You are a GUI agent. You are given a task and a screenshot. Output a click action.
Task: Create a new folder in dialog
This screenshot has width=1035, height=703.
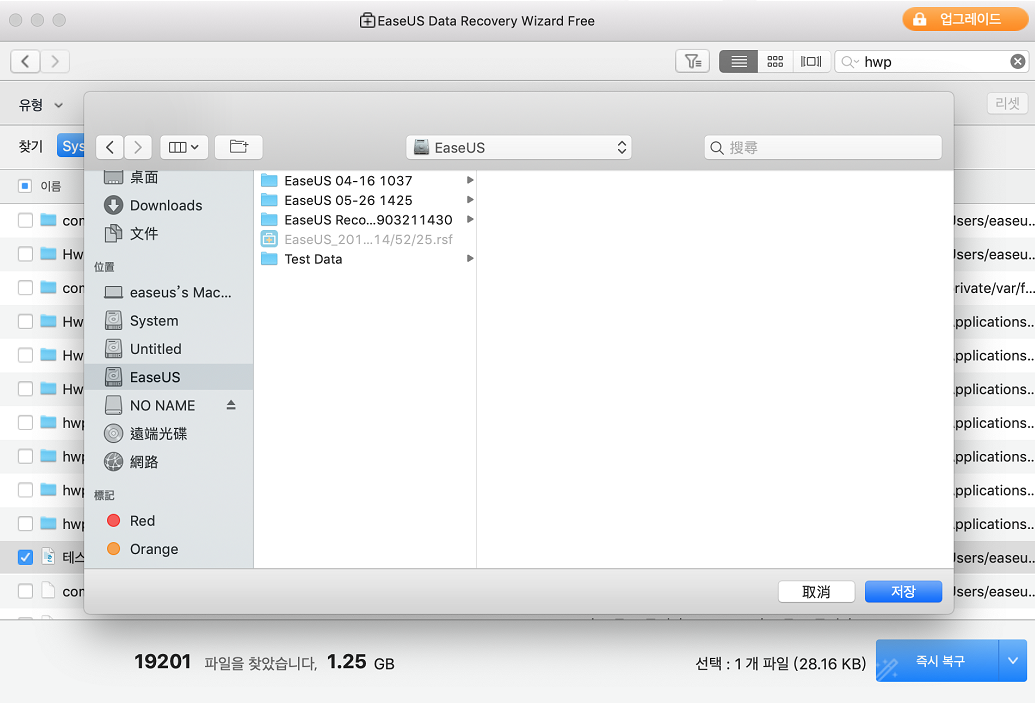pos(238,147)
